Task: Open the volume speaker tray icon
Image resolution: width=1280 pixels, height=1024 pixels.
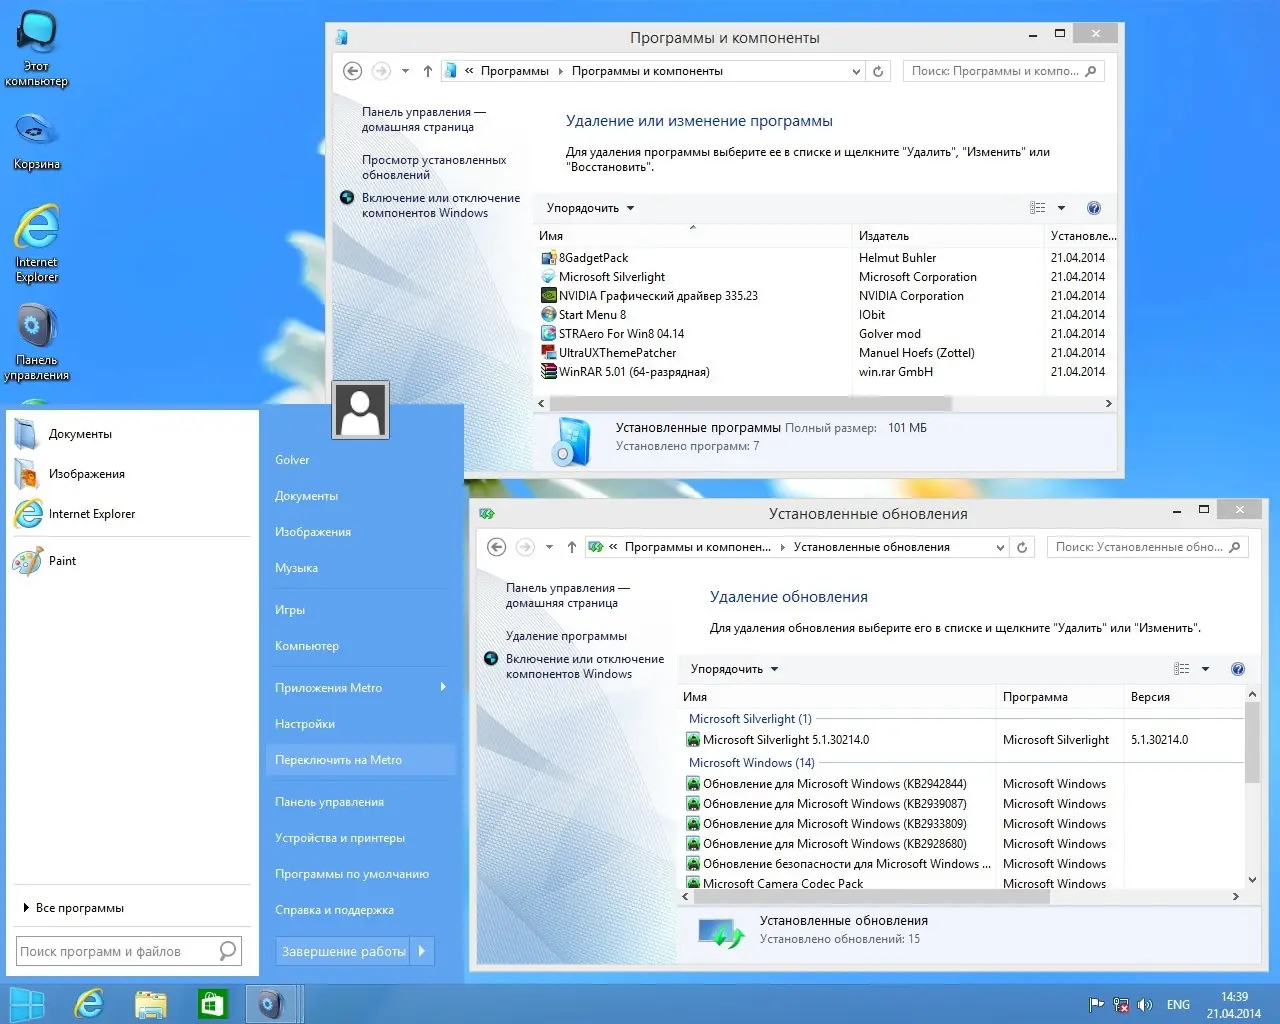Action: tap(1145, 1005)
